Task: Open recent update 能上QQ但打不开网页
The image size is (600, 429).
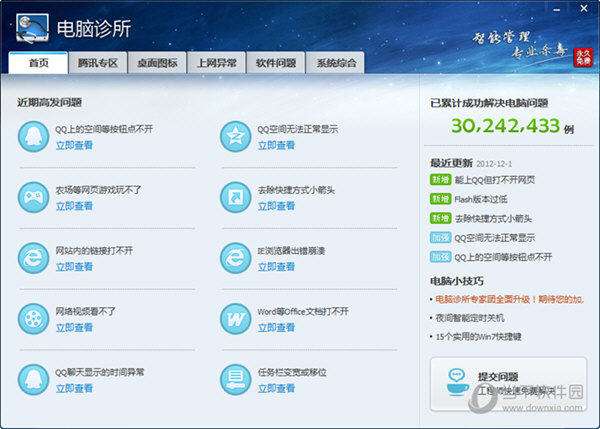Action: (x=494, y=180)
